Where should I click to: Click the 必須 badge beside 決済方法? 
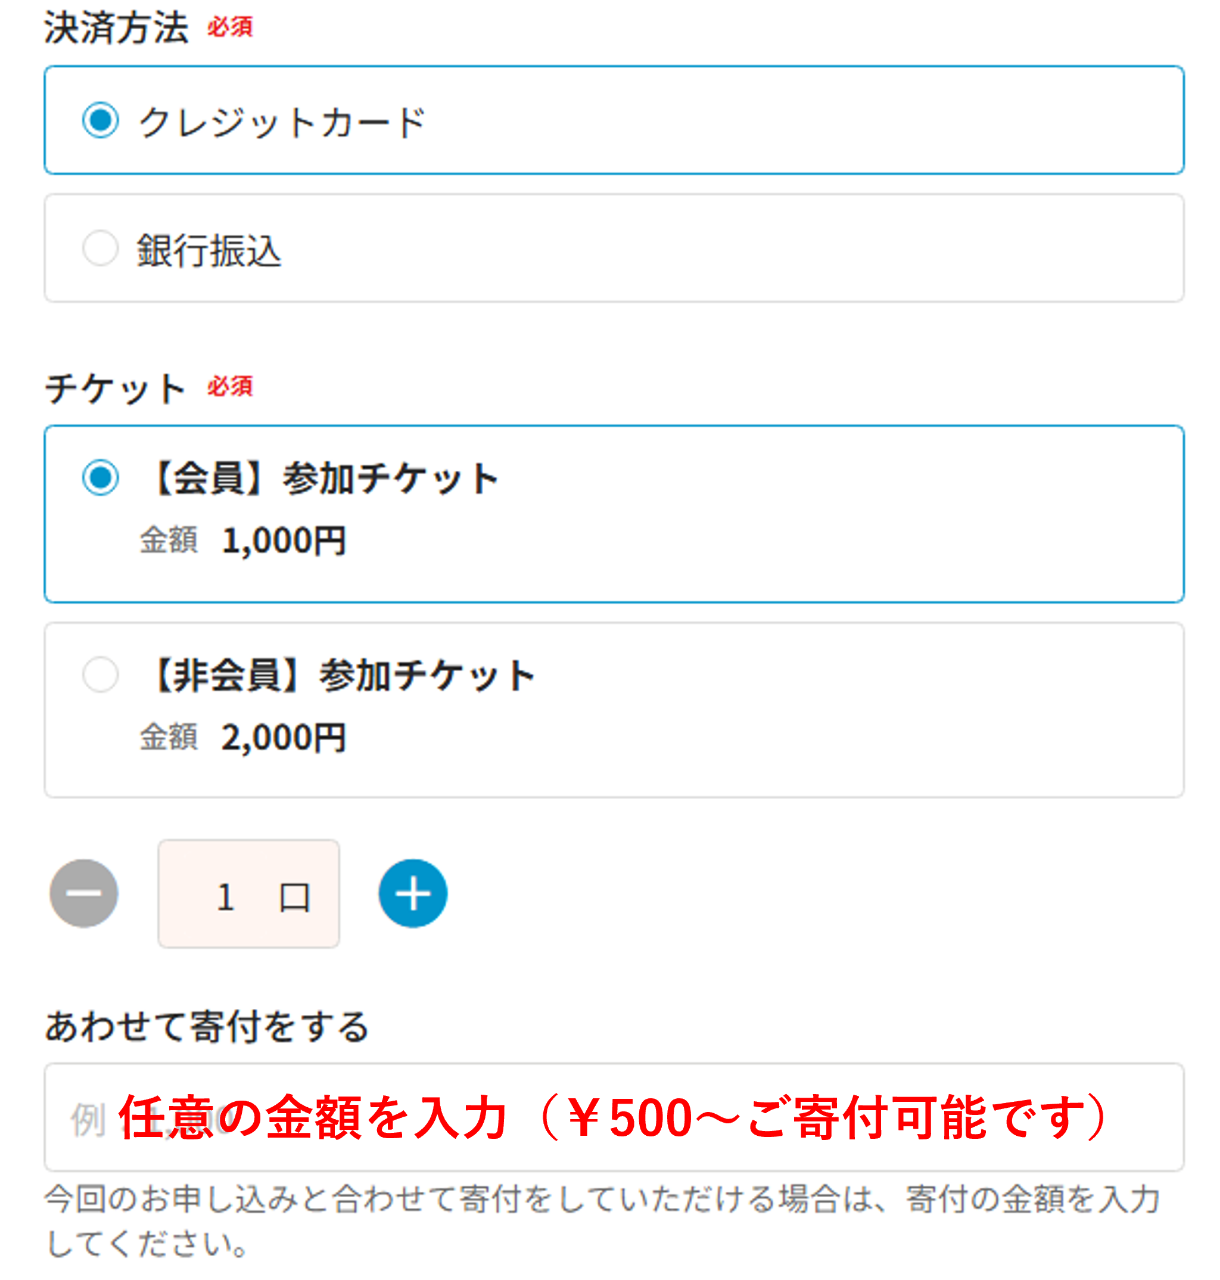pos(230,28)
